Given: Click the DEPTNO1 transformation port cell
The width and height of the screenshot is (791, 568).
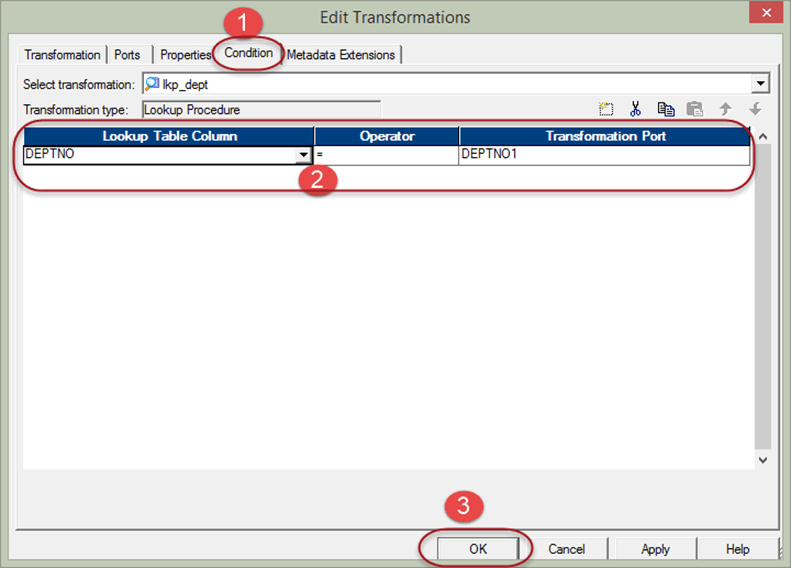Looking at the screenshot, I should point(604,155).
